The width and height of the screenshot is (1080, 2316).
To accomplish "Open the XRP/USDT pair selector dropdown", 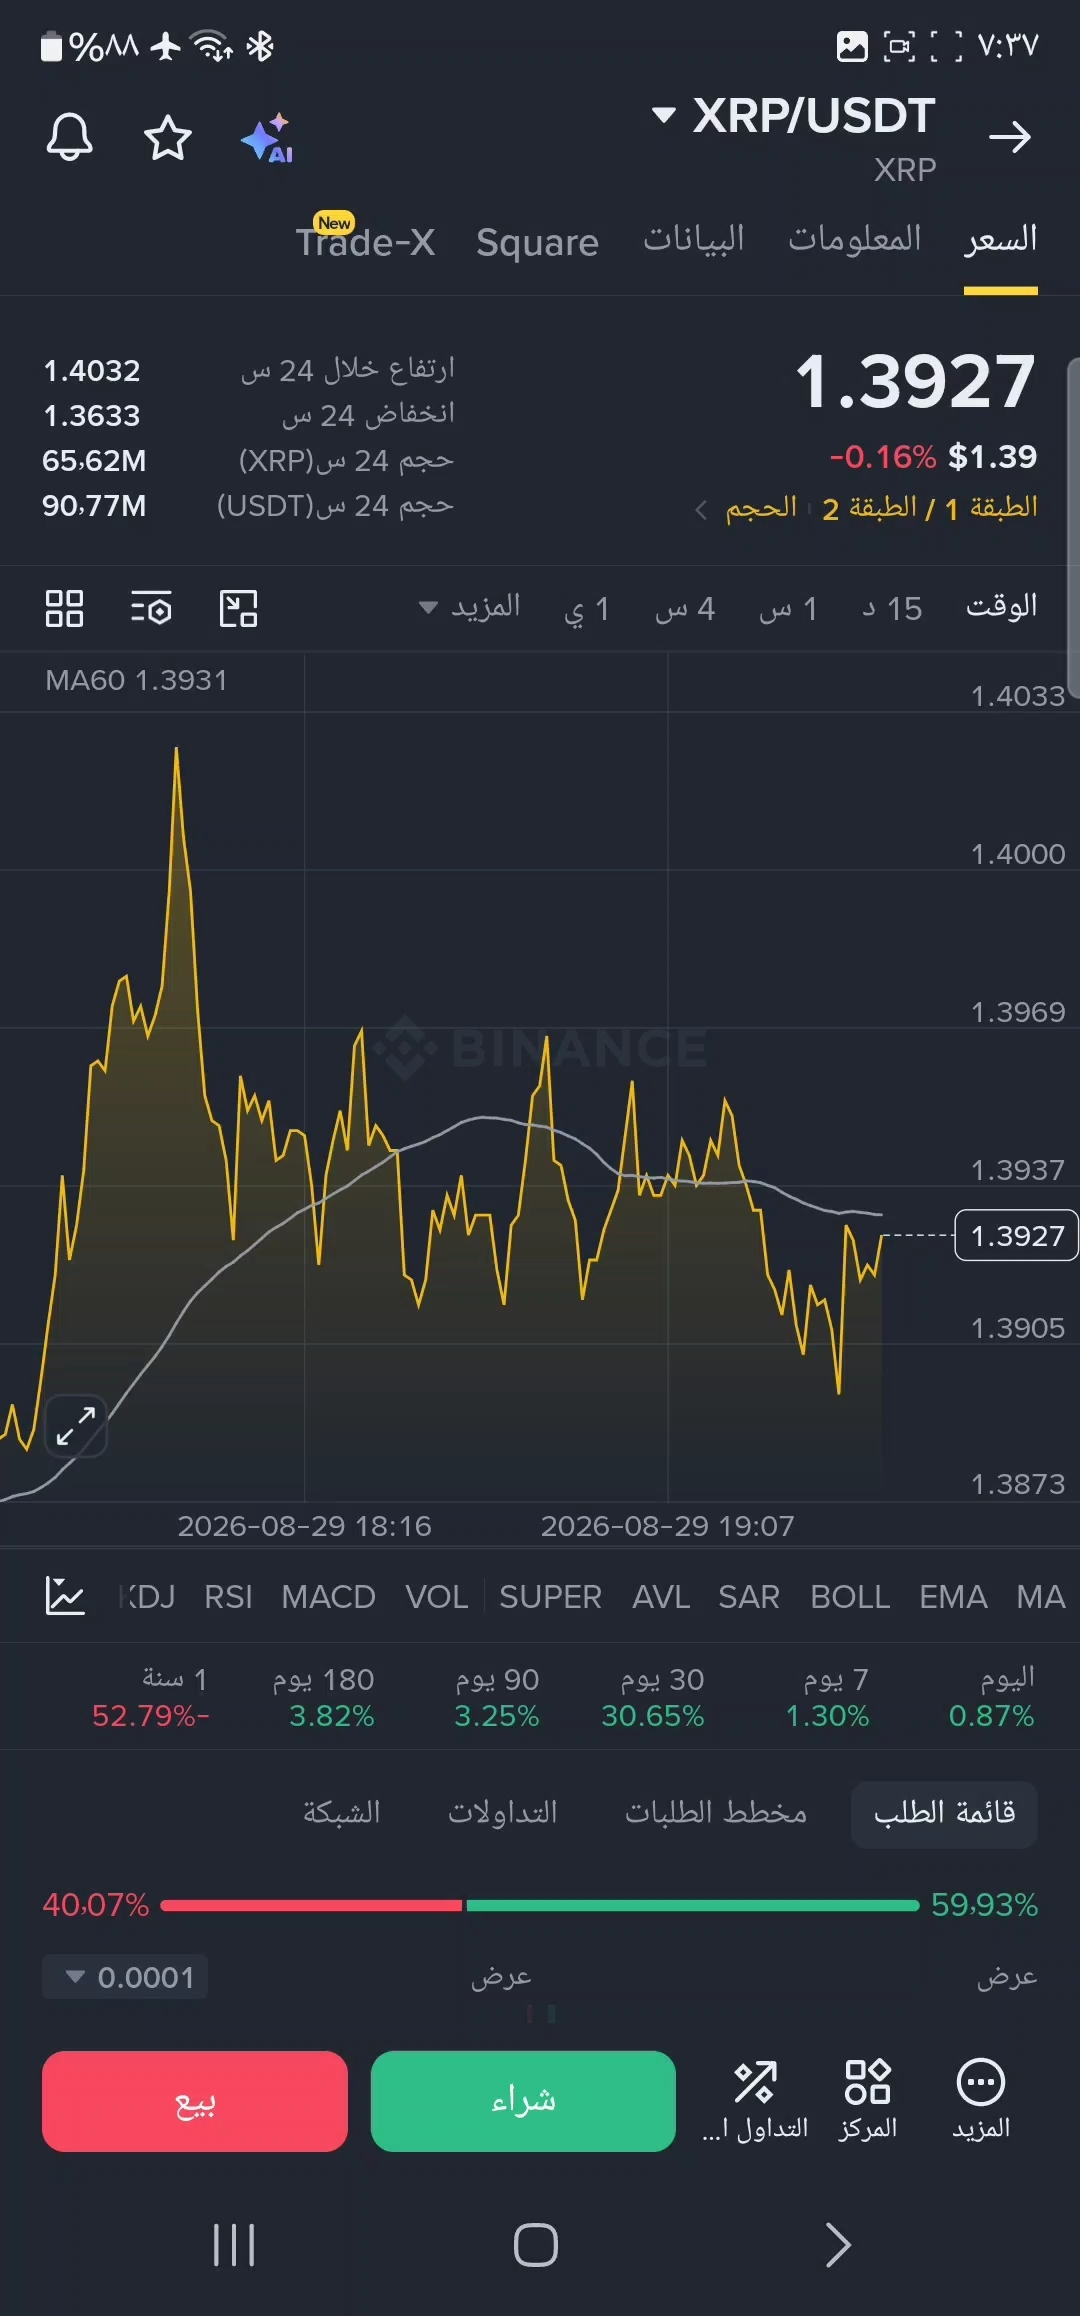I will click(x=794, y=115).
